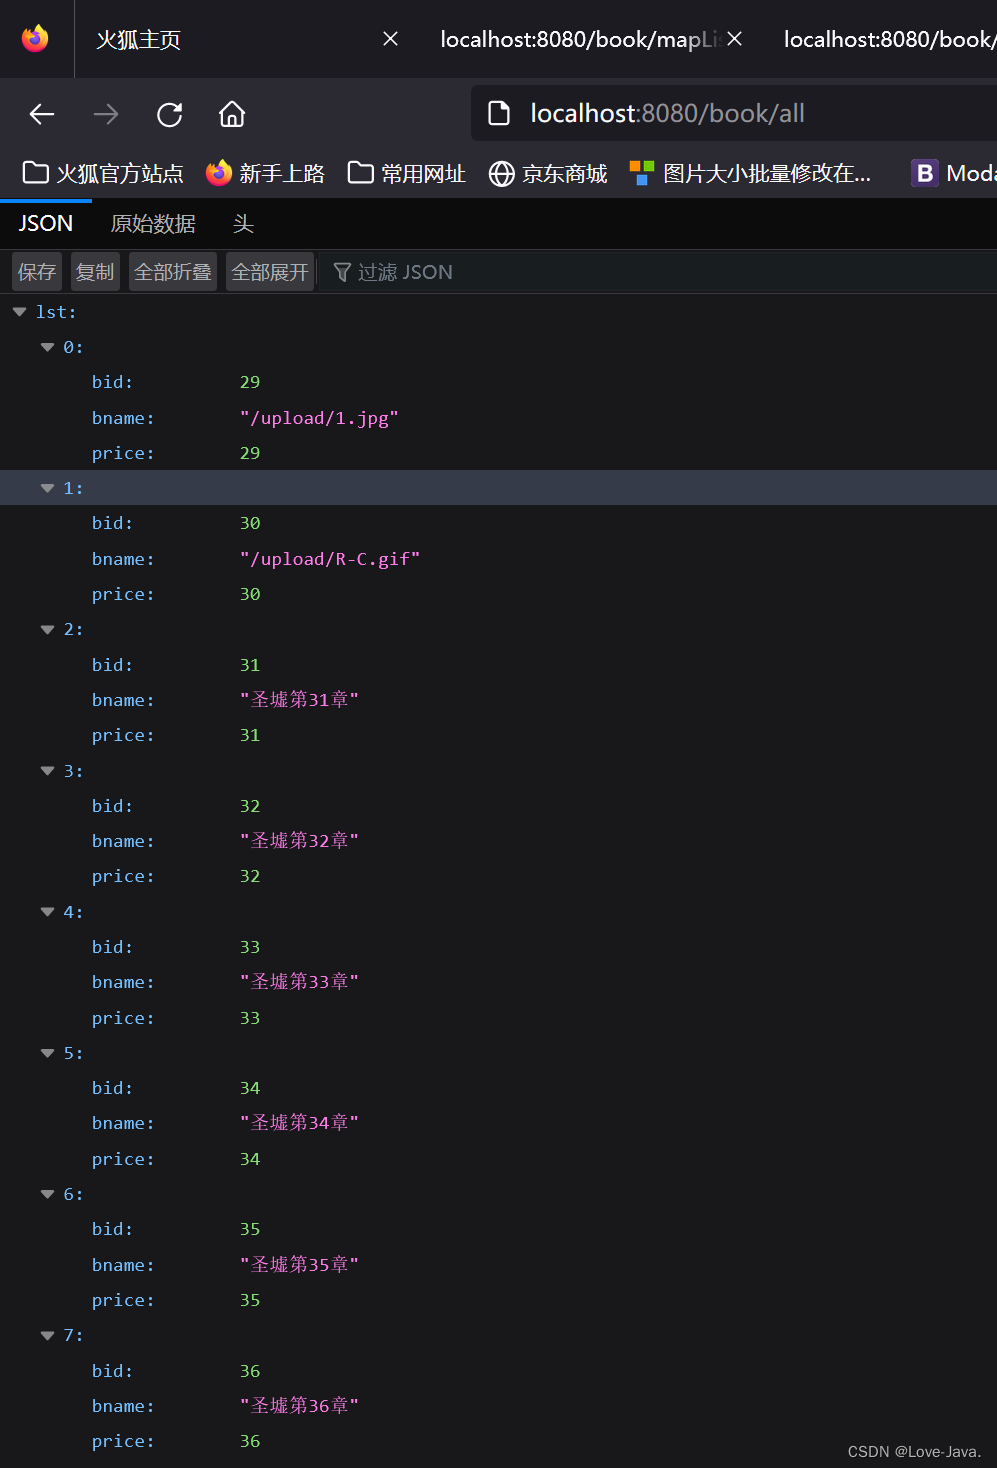Image resolution: width=997 pixels, height=1468 pixels.
Task: Click the forward navigation arrow
Action: coord(106,114)
